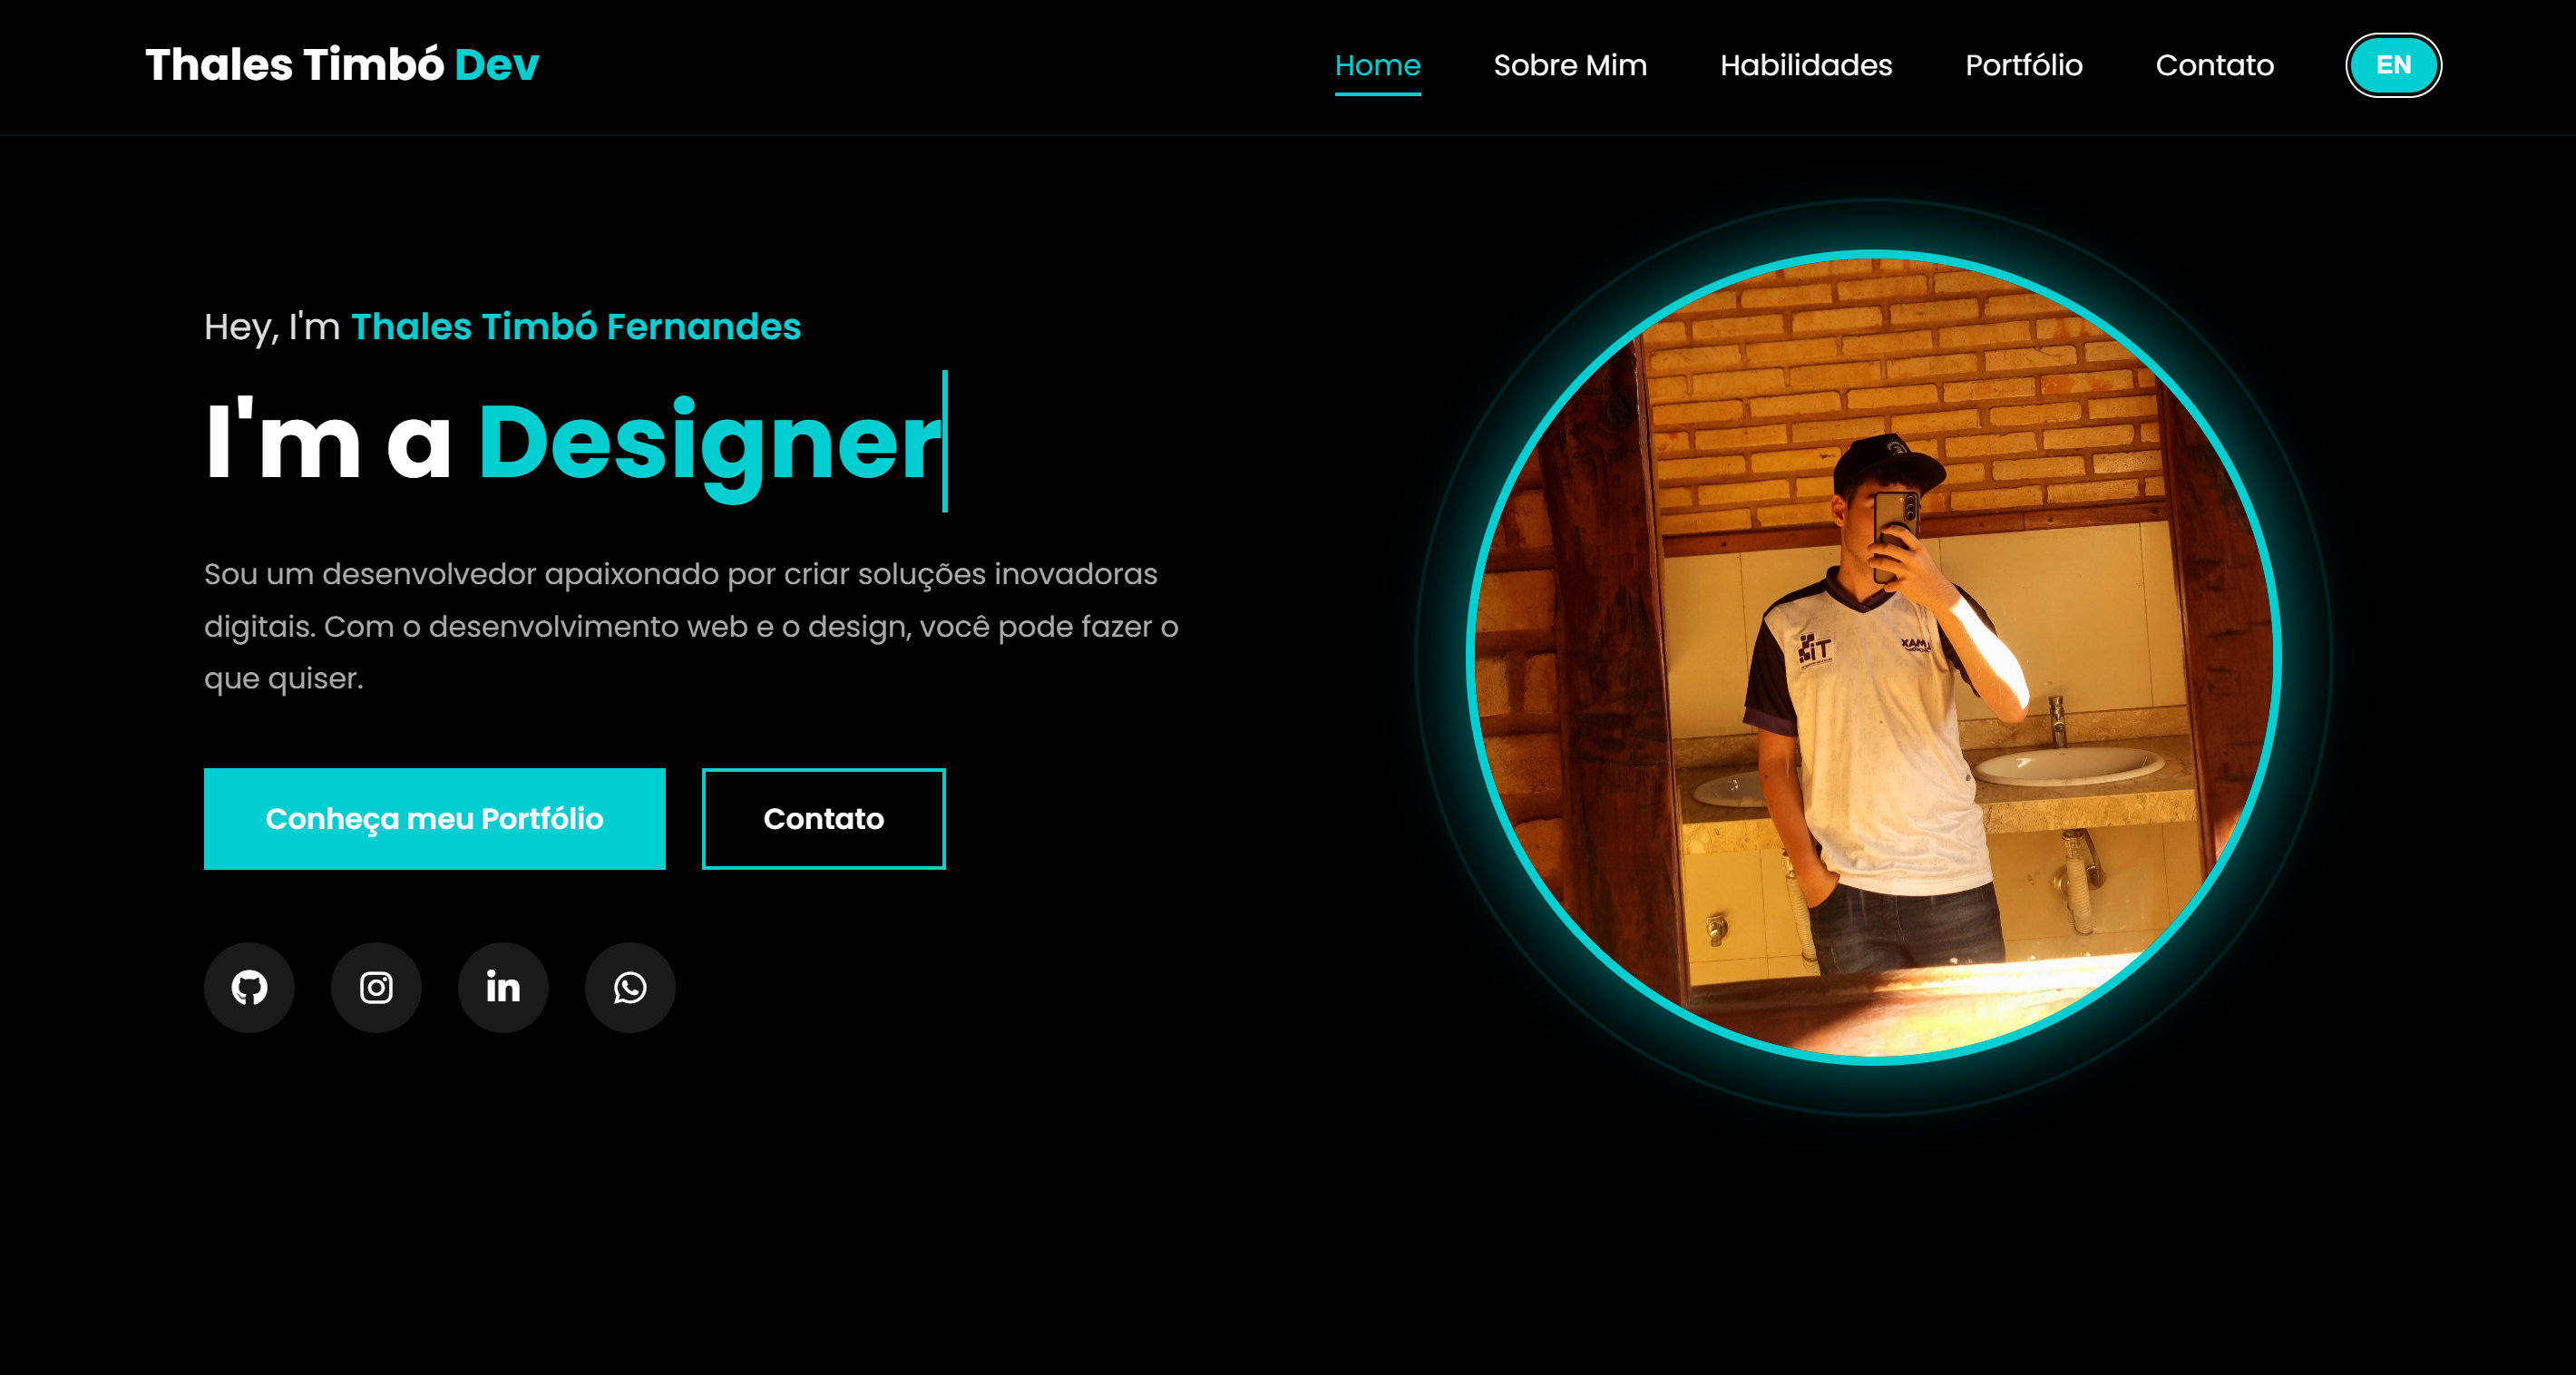Click the outlined Contato button
Screen dimensions: 2576x1375
[x=823, y=818]
